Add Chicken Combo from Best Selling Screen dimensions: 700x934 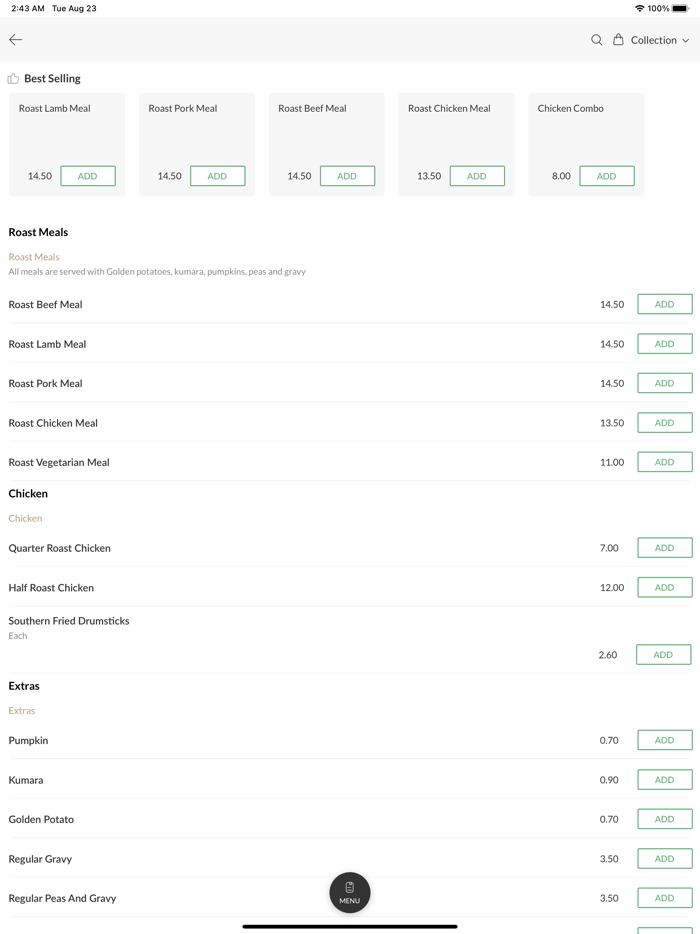click(x=606, y=176)
